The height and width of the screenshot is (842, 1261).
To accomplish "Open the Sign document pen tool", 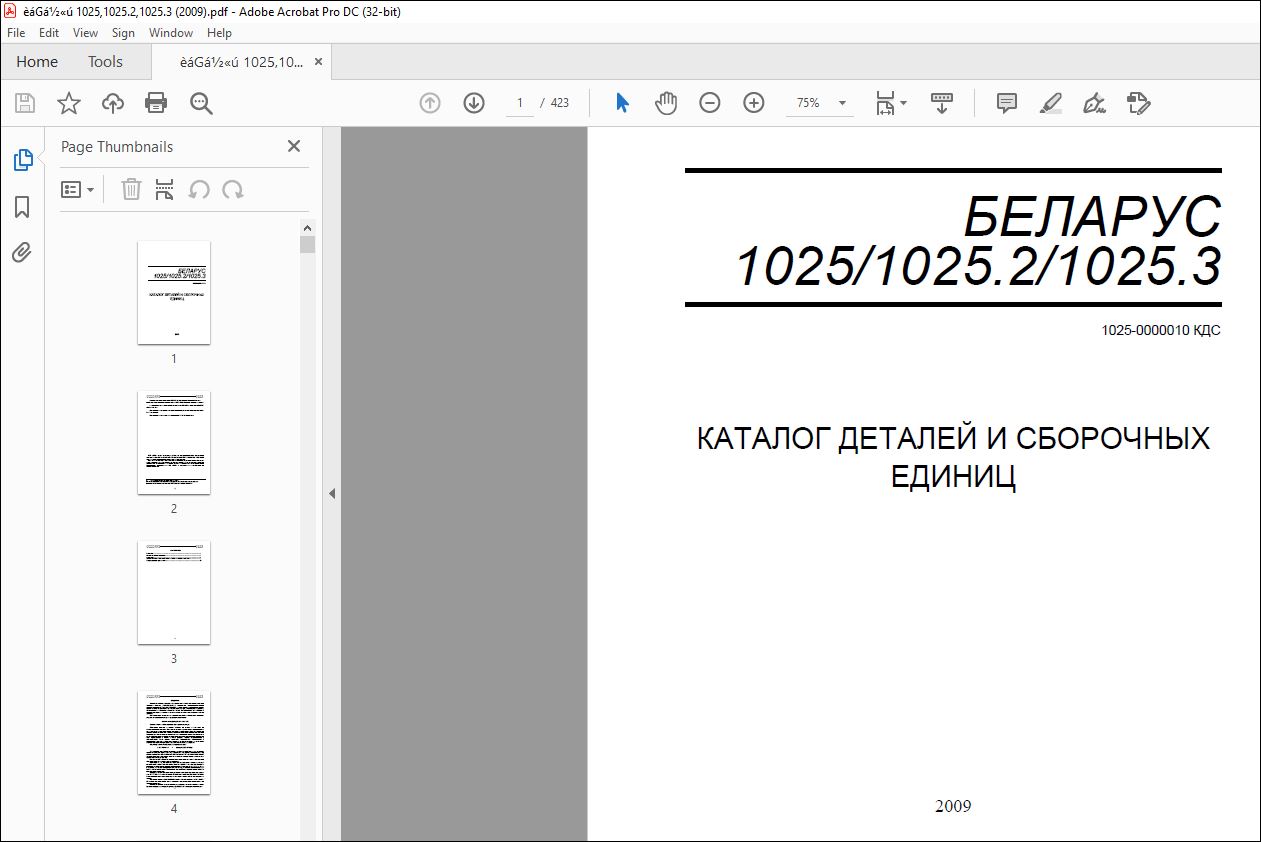I will point(1095,103).
